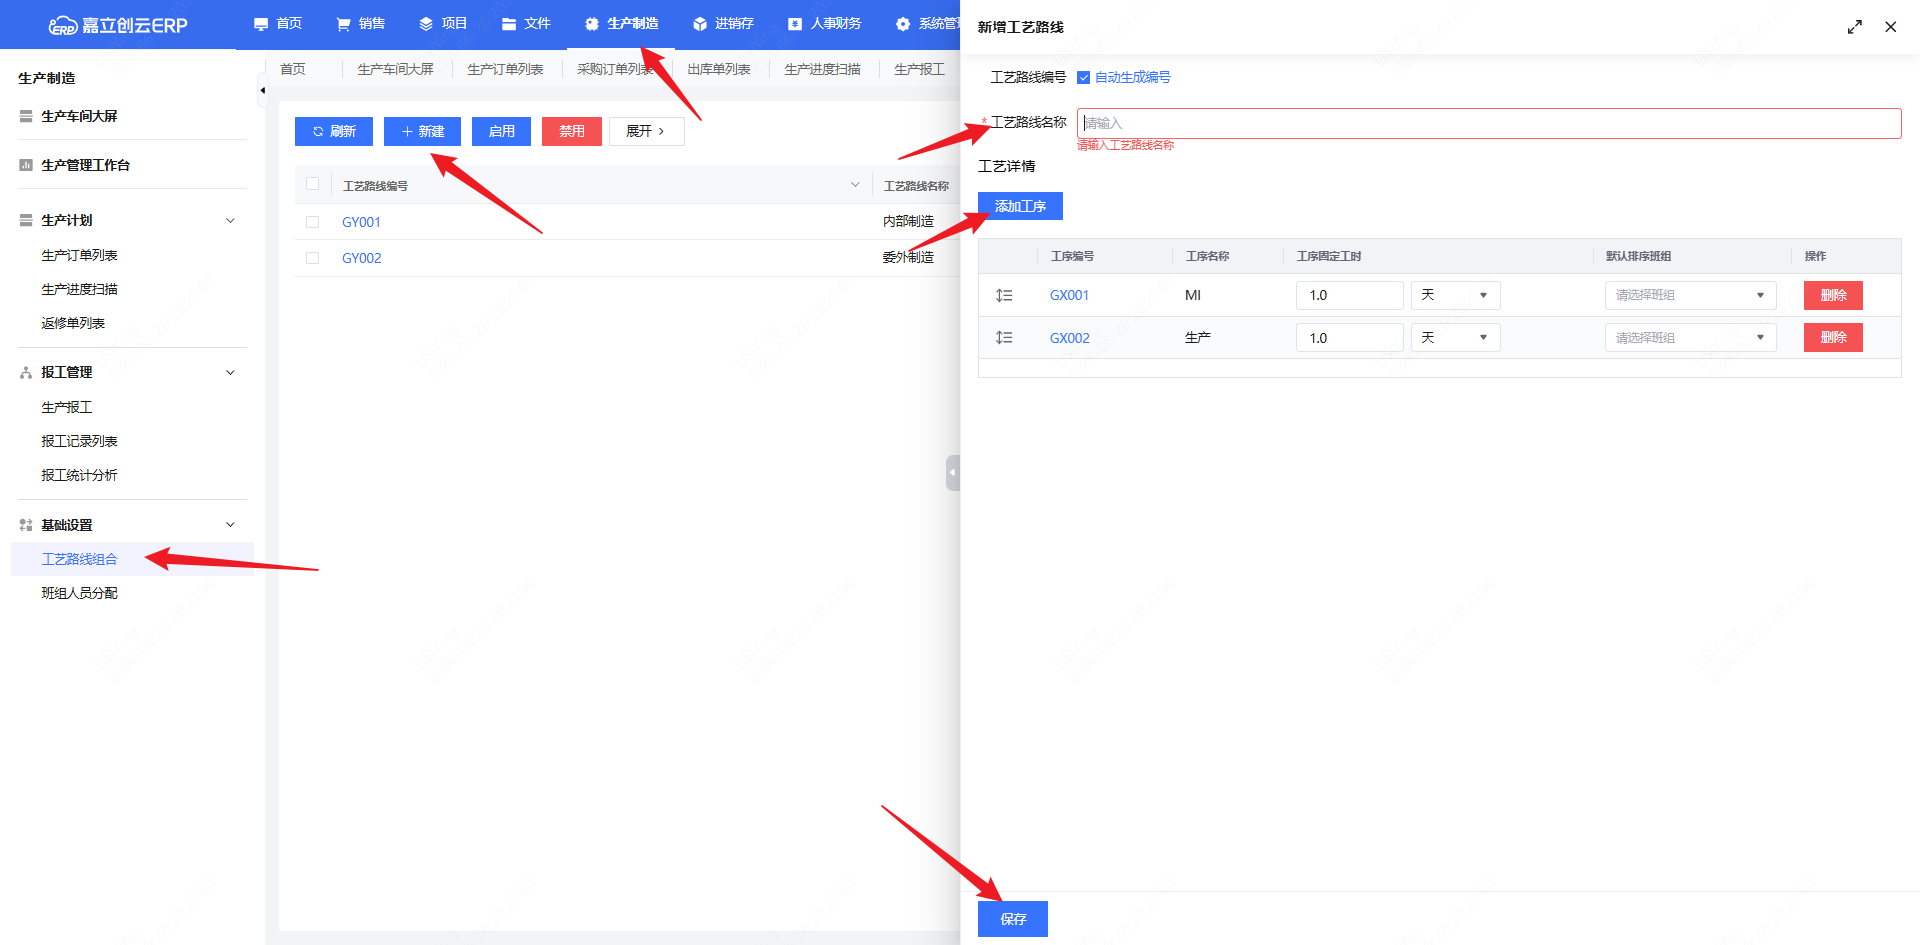Click GX001 fixed hours input field
This screenshot has width=1920, height=945.
[1350, 295]
